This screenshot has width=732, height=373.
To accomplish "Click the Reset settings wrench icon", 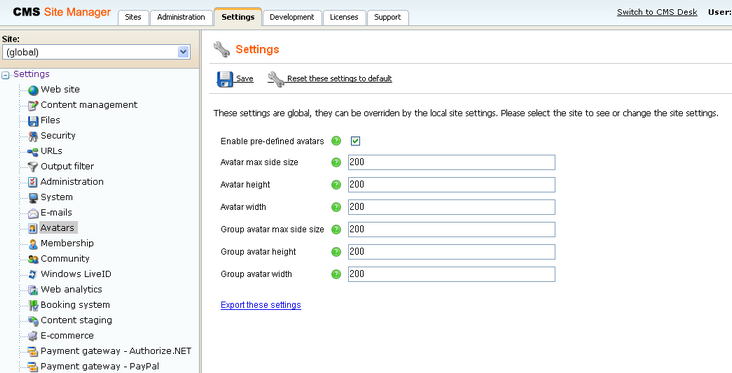I will 276,79.
